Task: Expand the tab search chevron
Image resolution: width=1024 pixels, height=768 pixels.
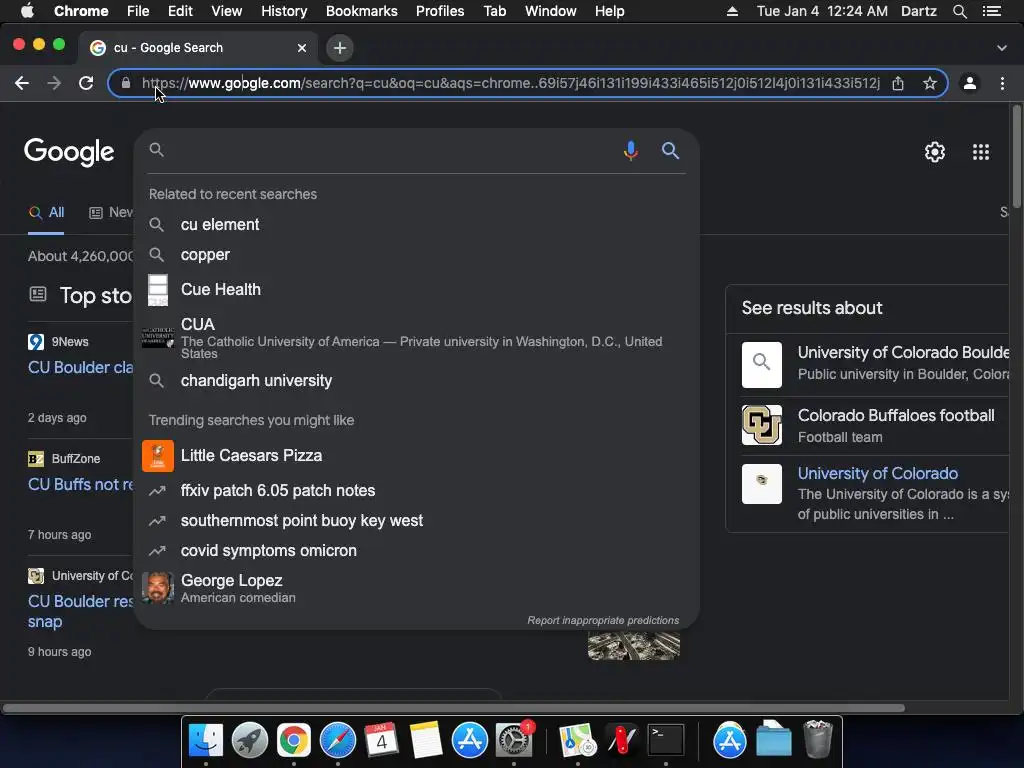Action: pos(1002,48)
